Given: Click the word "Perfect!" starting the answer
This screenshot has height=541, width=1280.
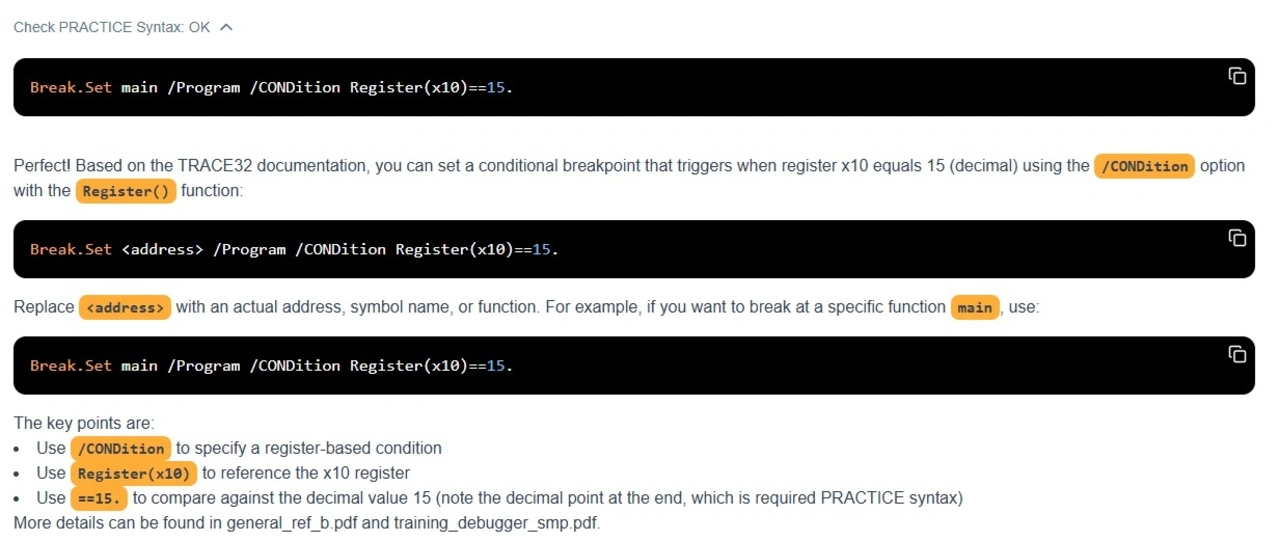Looking at the screenshot, I should tap(42, 166).
